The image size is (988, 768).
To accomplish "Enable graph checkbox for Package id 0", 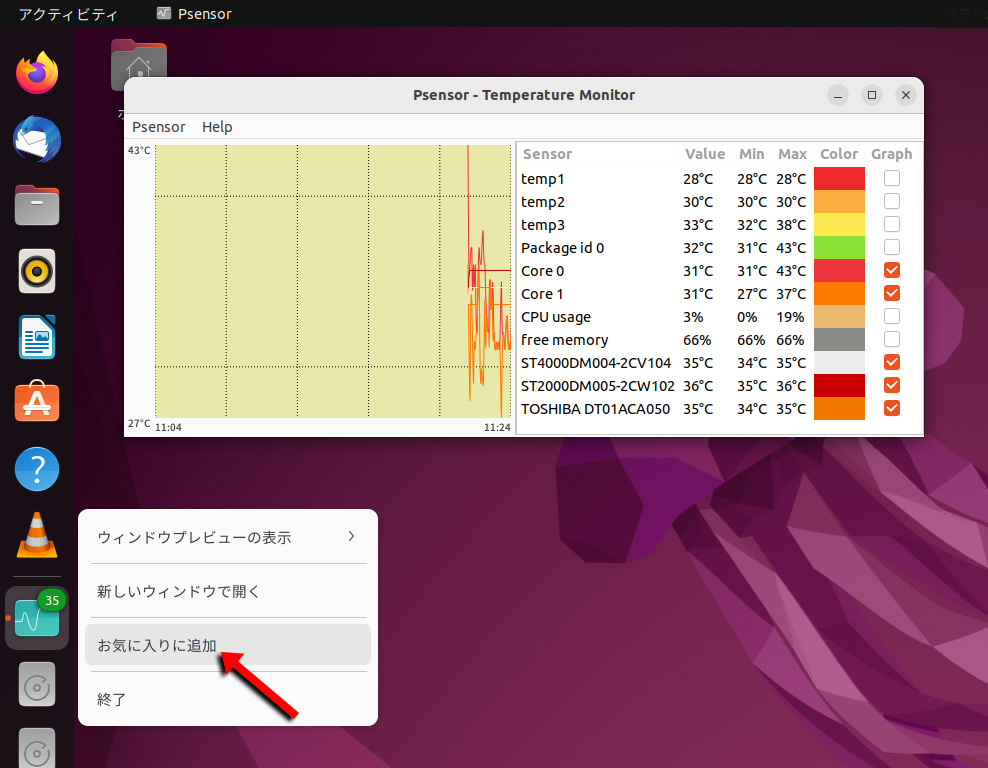I will click(x=892, y=247).
